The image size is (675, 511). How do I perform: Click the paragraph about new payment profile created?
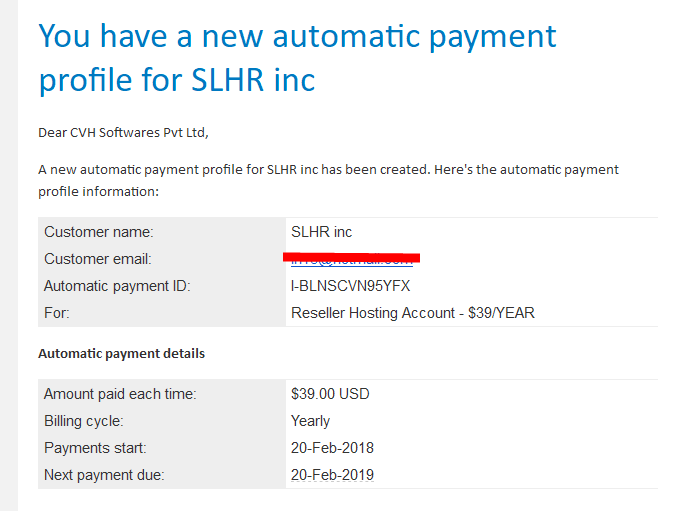tap(328, 180)
